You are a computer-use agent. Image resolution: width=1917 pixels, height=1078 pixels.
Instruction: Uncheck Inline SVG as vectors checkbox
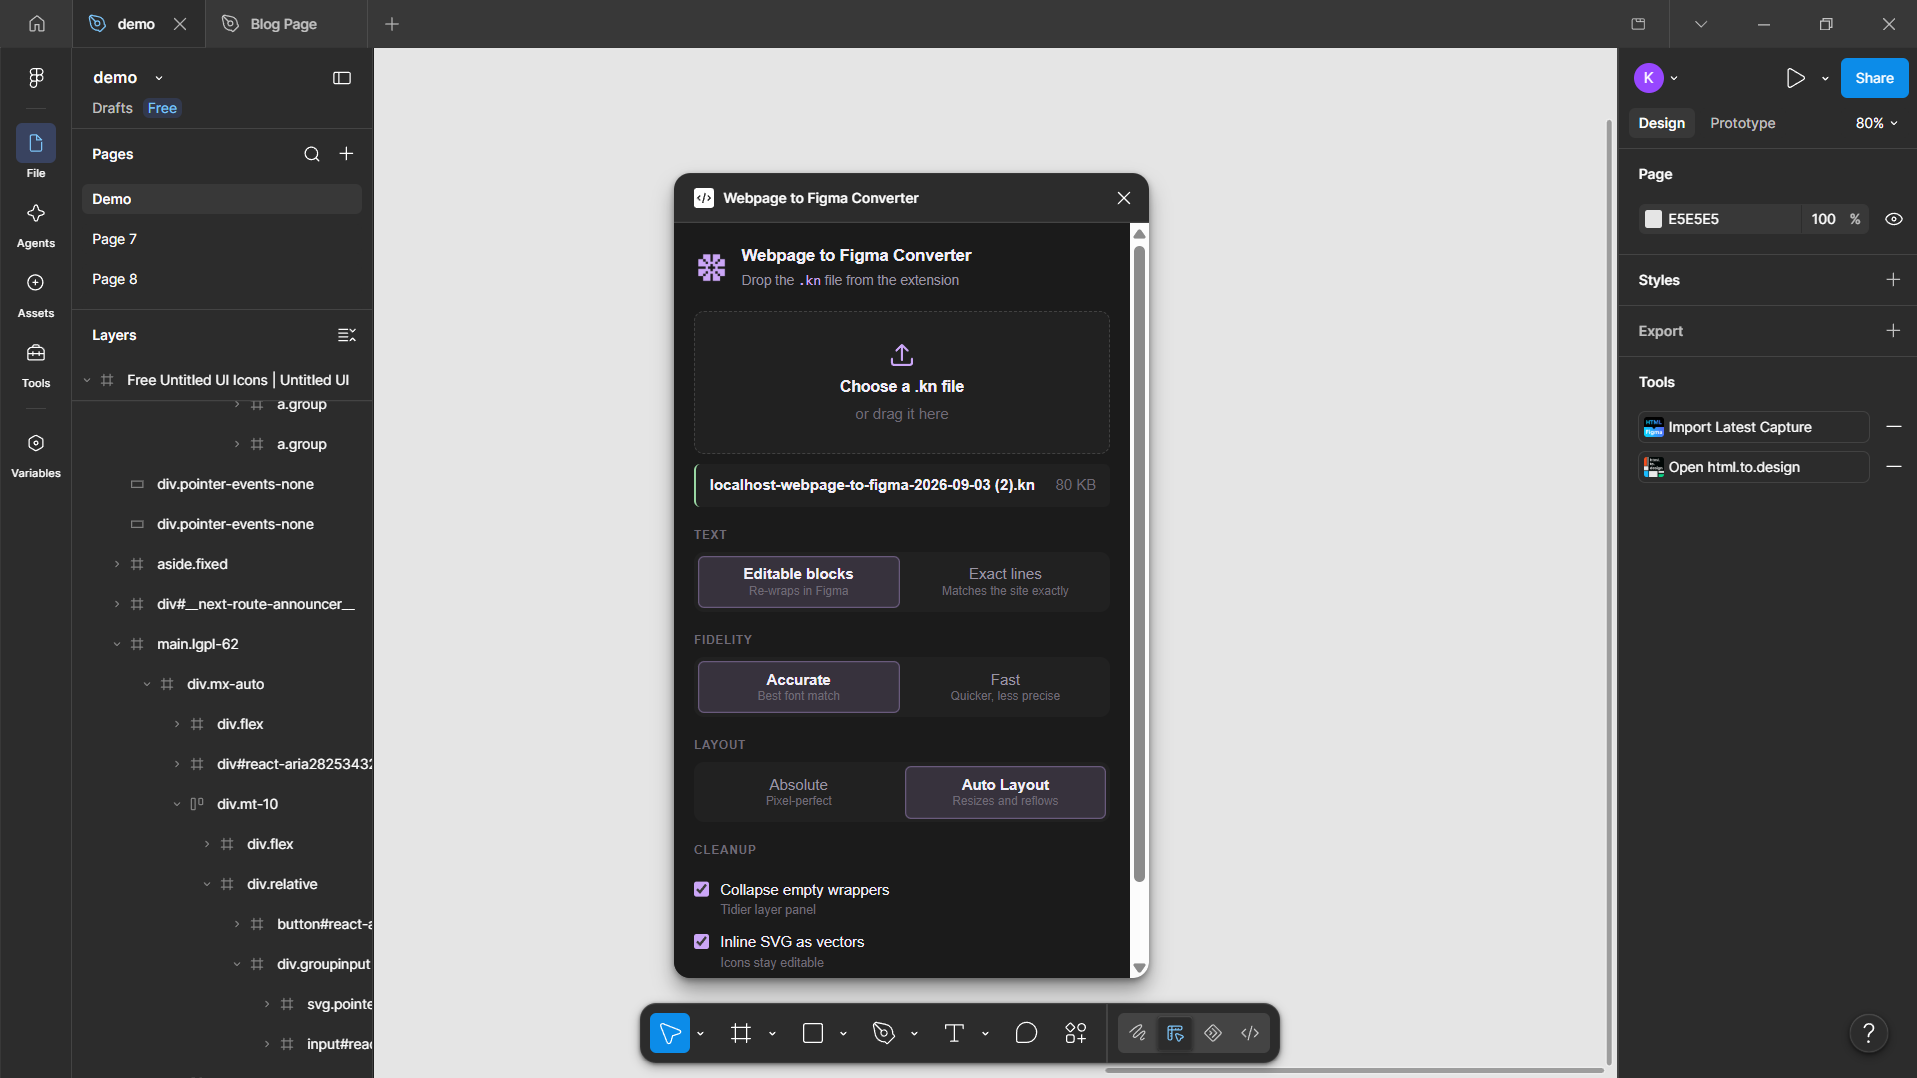pos(702,942)
